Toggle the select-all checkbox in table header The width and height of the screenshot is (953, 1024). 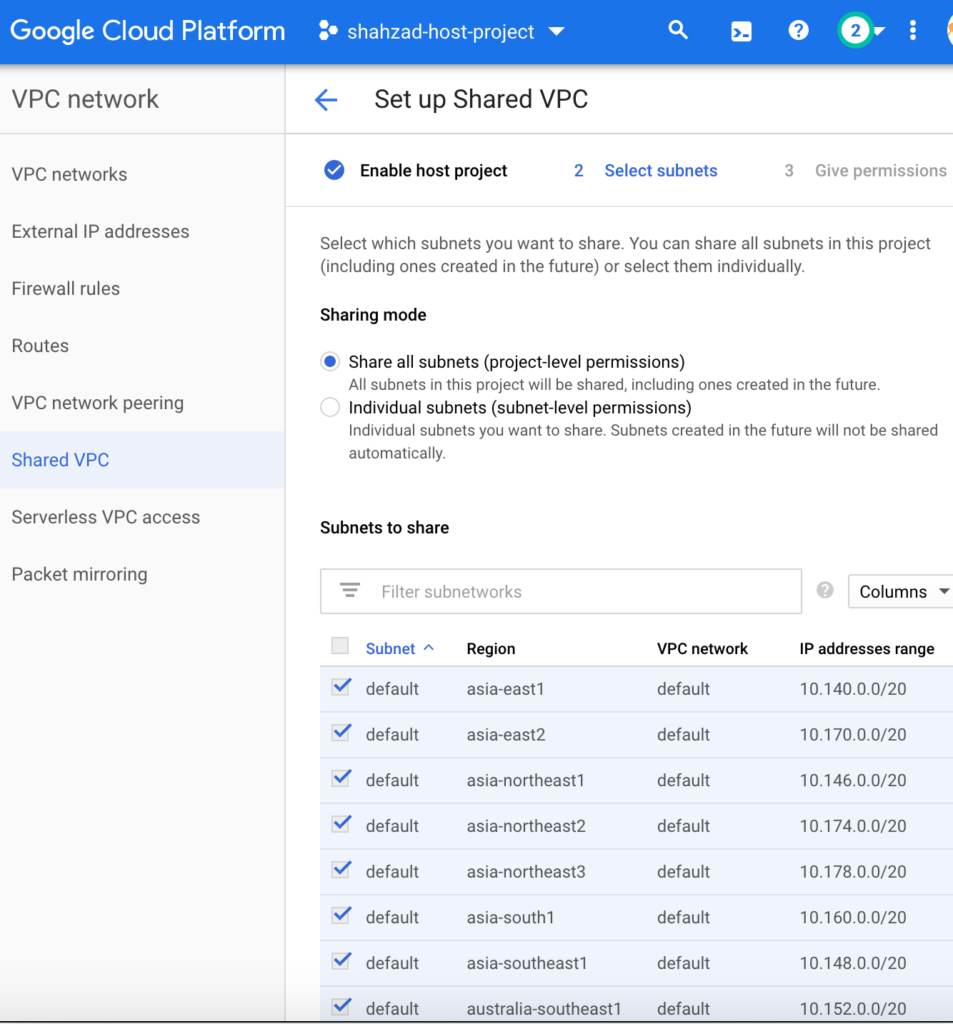click(340, 646)
